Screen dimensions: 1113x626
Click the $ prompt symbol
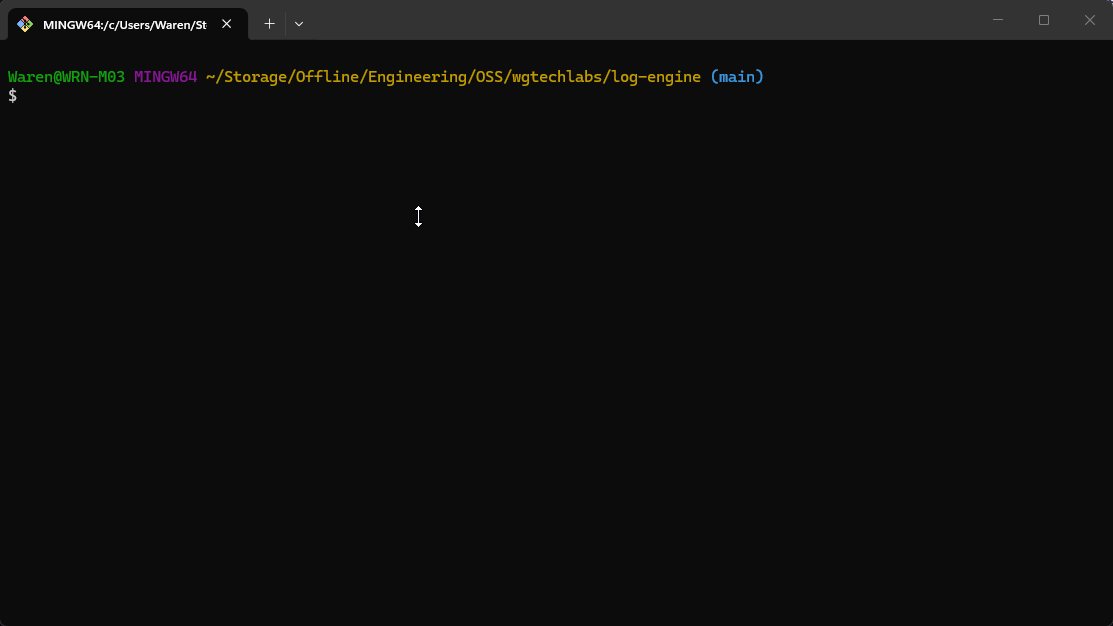pyautogui.click(x=13, y=96)
